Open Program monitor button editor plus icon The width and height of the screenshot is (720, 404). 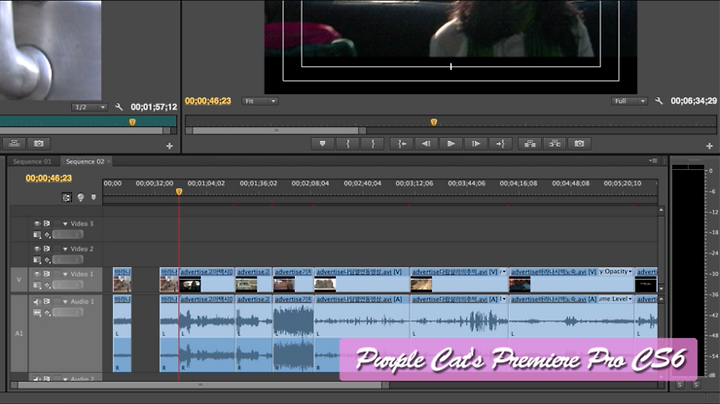click(709, 146)
